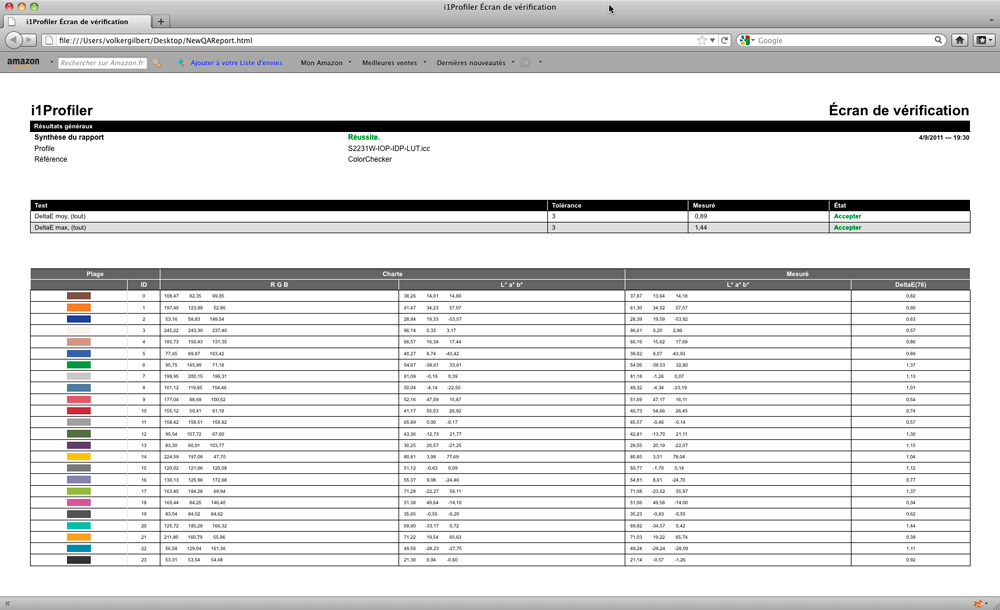Viewport: 1000px width, 610px height.
Task: Click the ColorChecker reference value
Action: 370,160
